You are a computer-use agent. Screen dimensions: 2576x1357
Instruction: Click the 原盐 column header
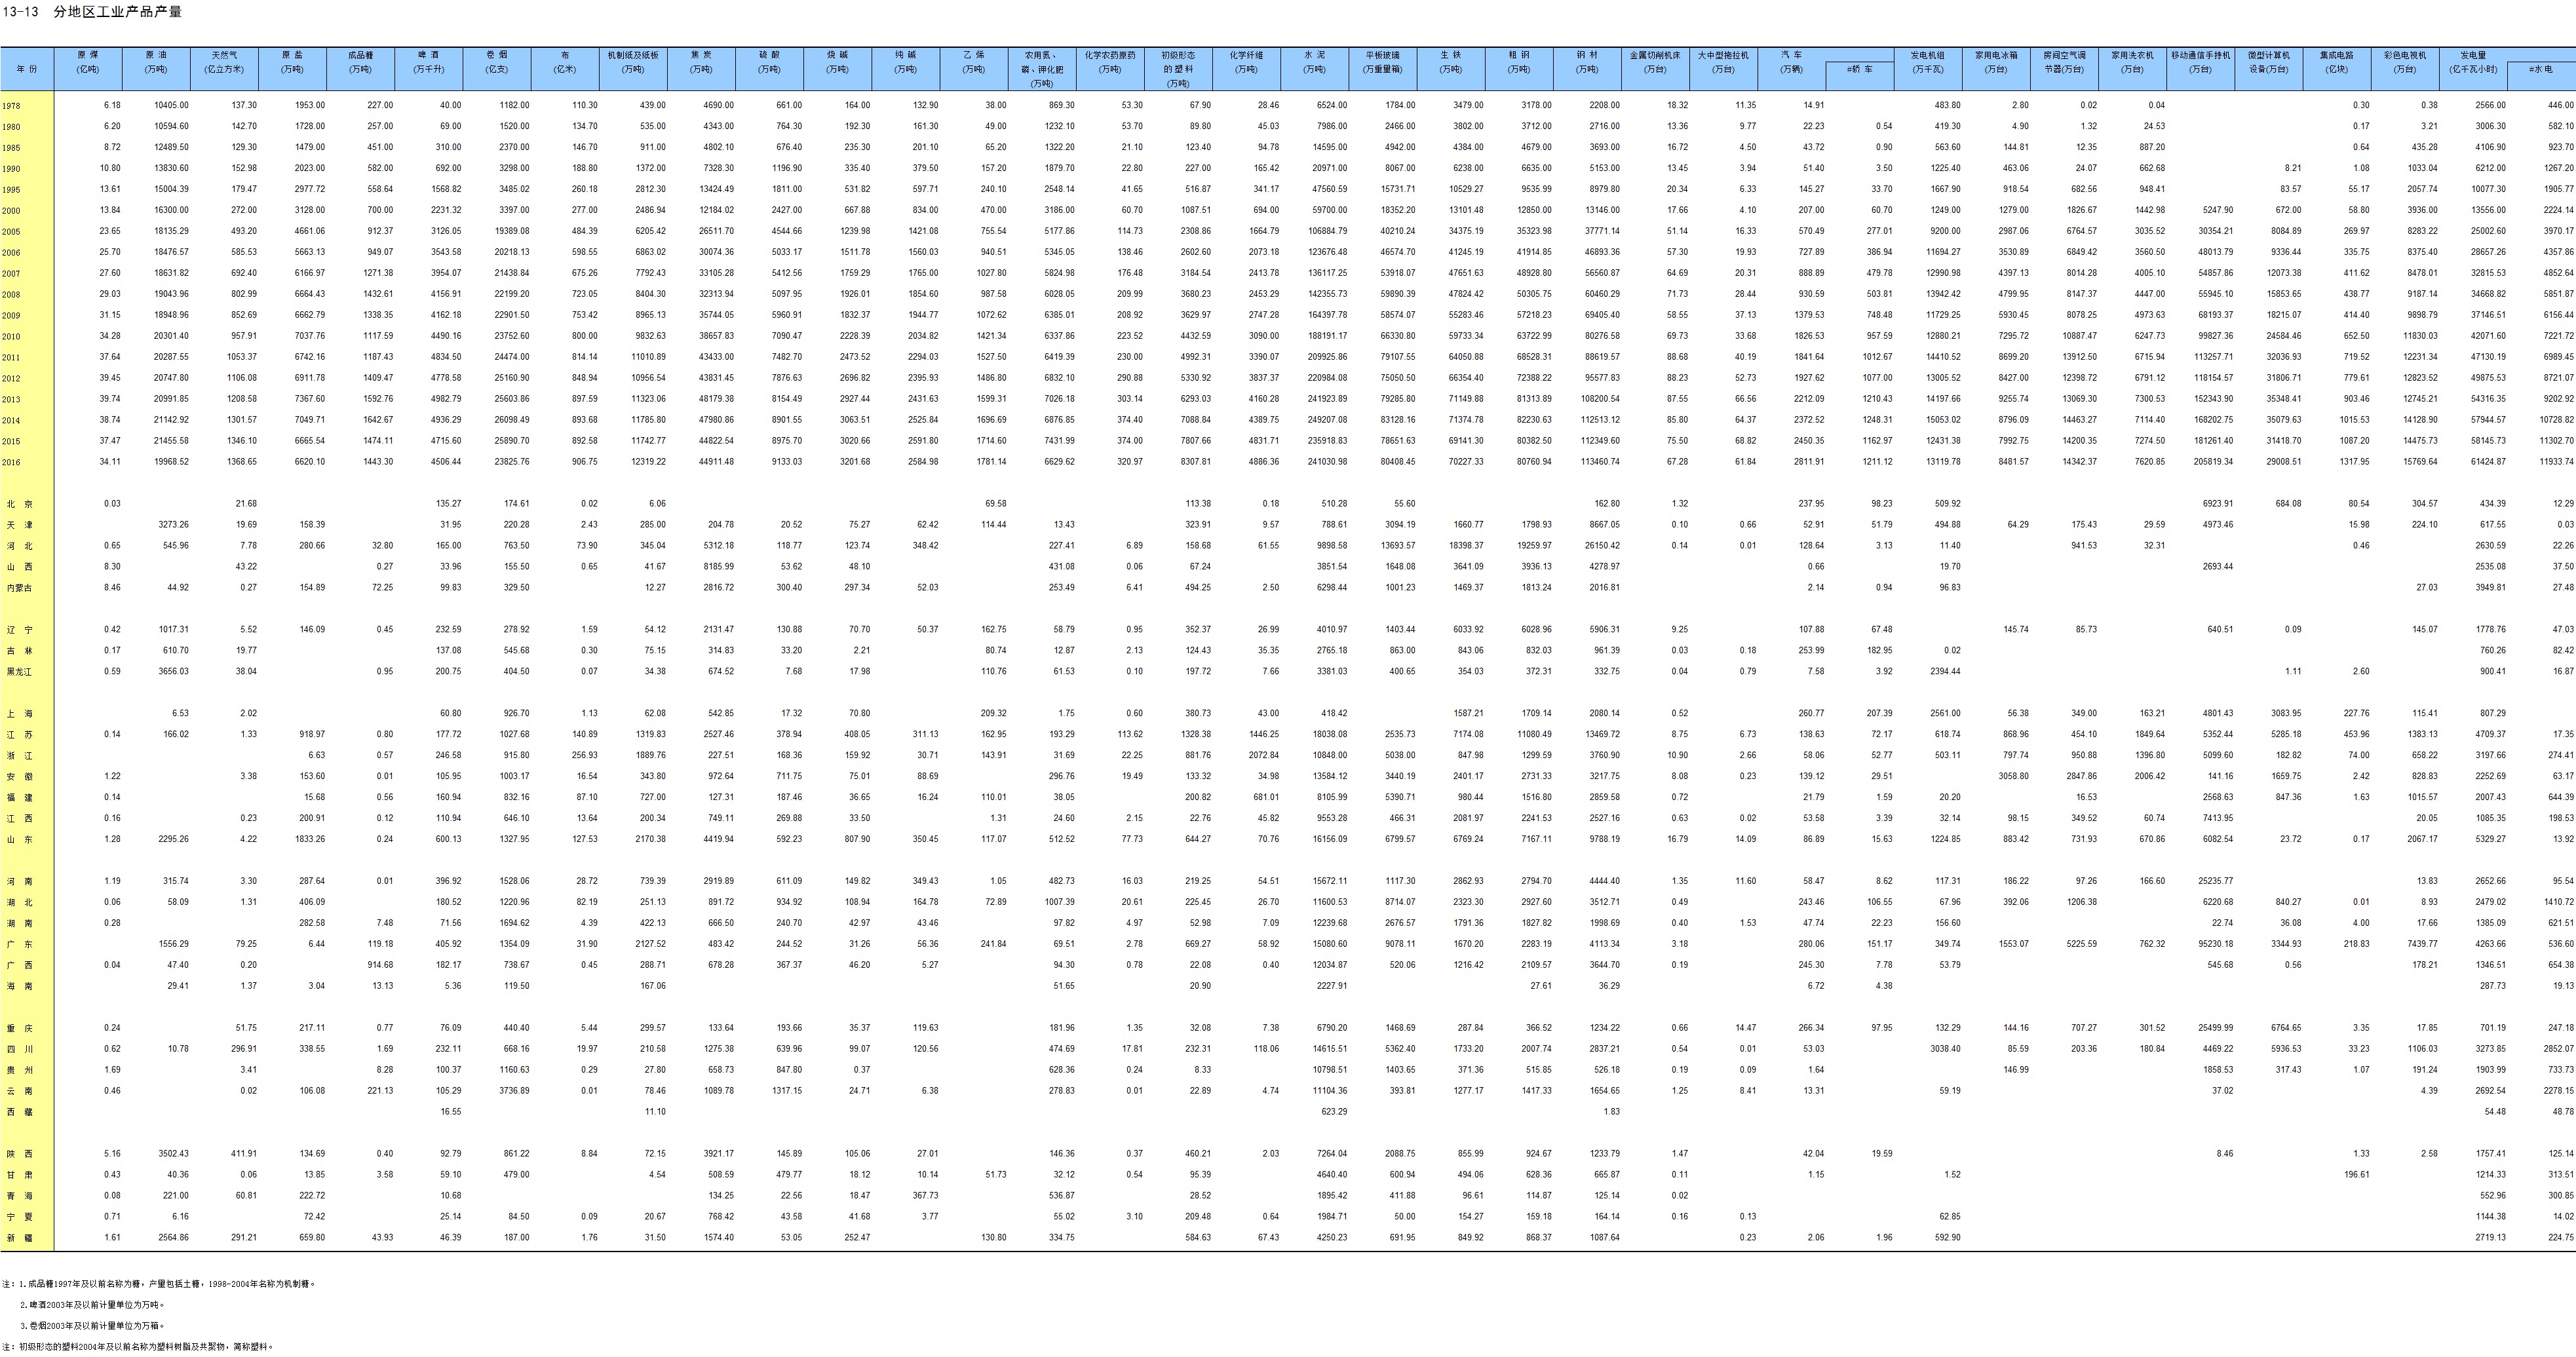tap(292, 69)
